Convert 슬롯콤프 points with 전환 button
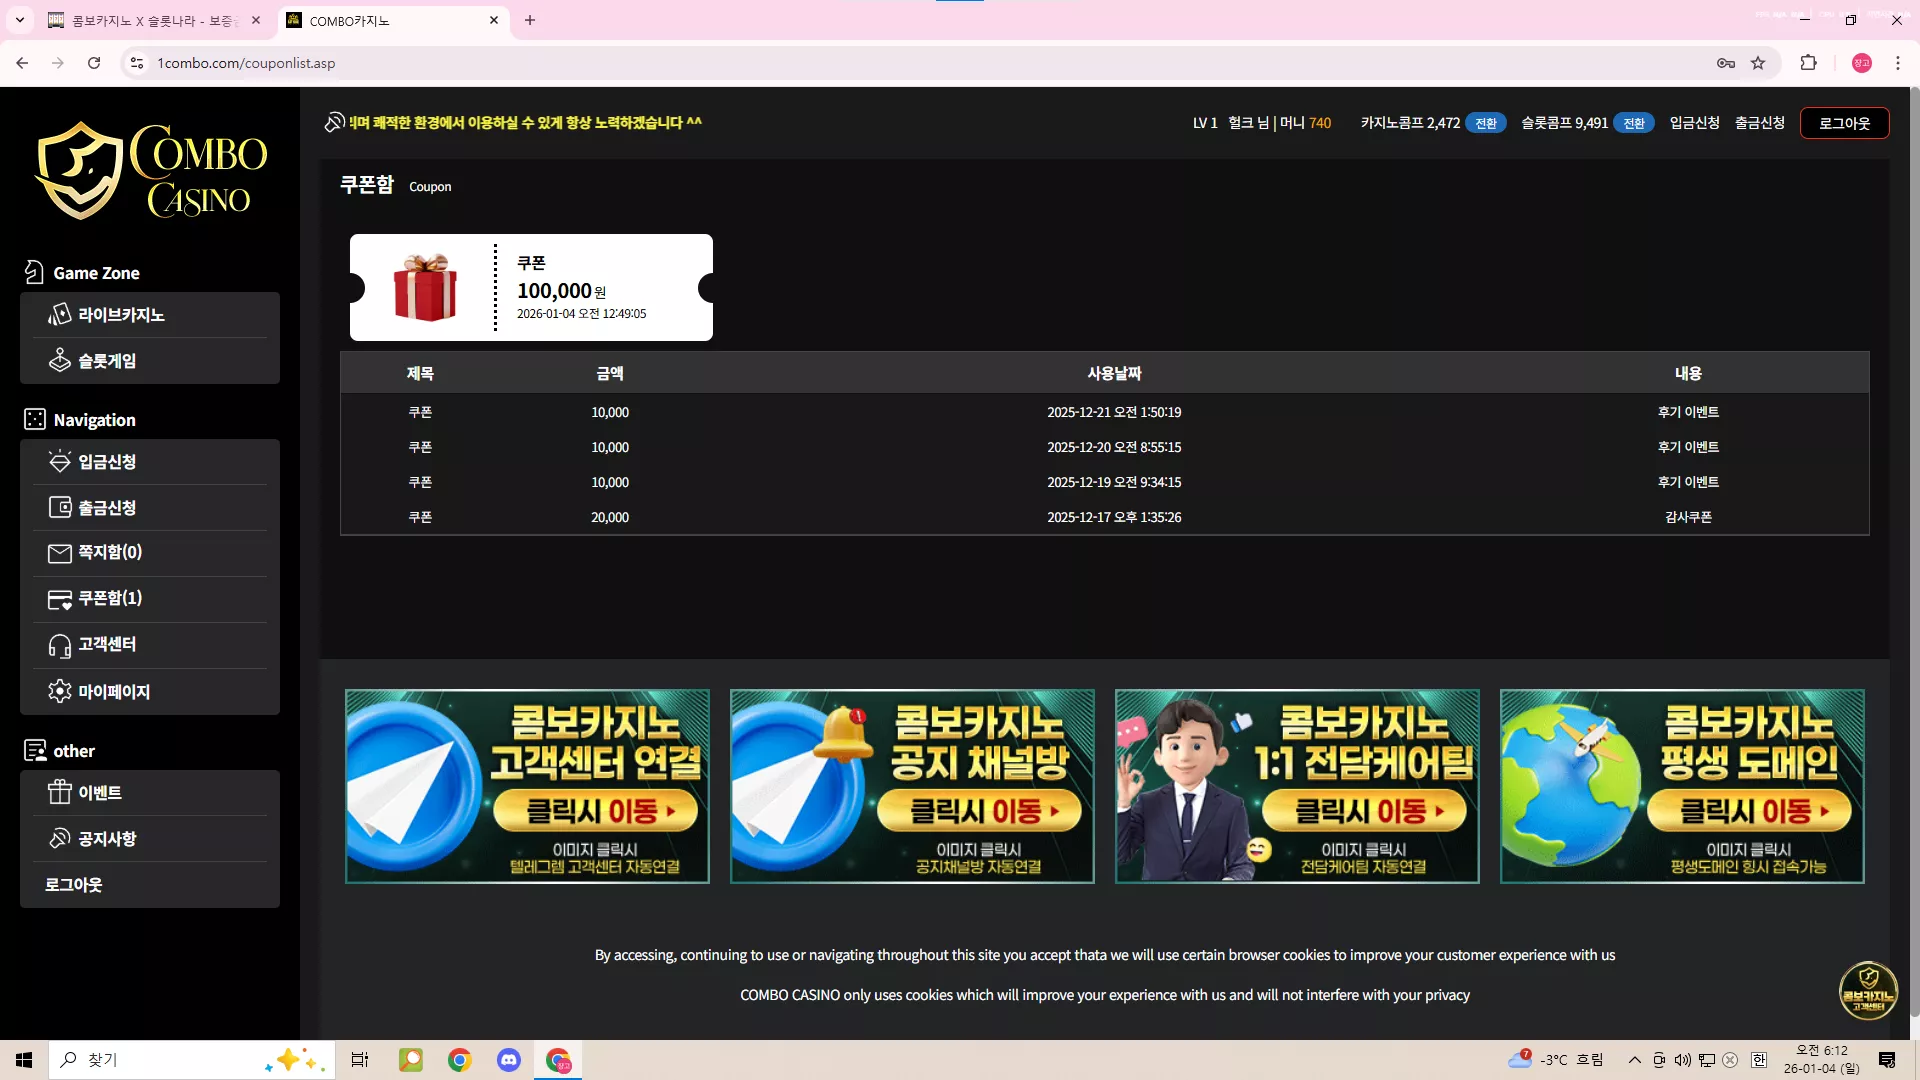Image resolution: width=1920 pixels, height=1080 pixels. click(x=1634, y=123)
